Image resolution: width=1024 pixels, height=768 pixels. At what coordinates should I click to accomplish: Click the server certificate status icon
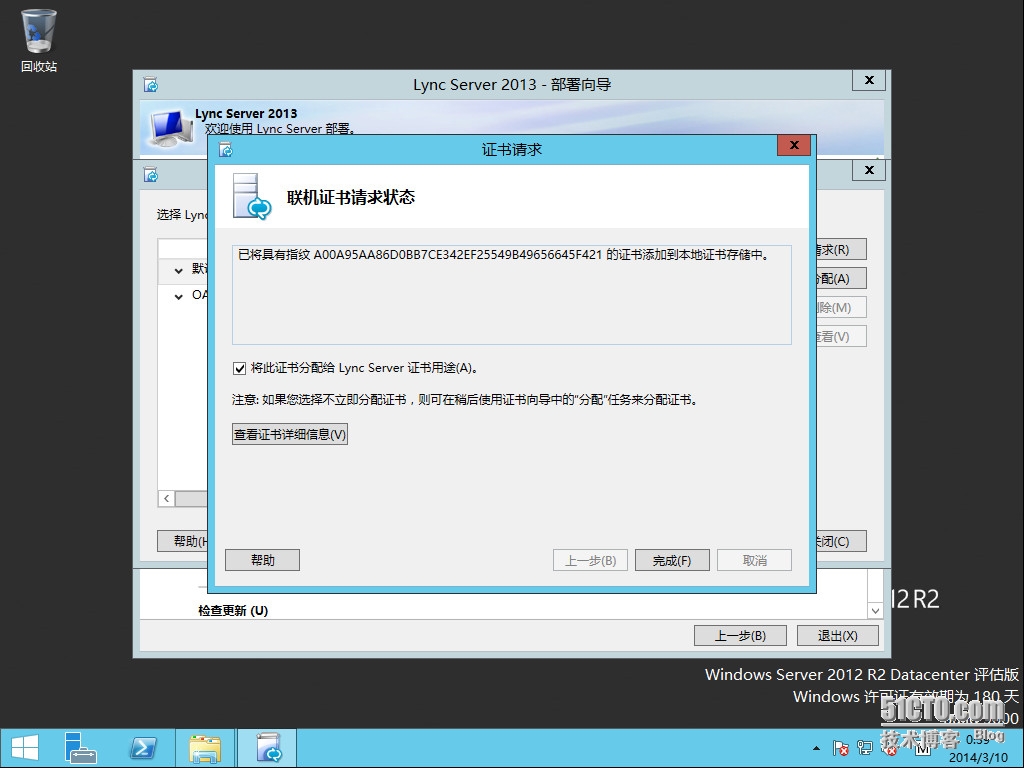tap(252, 197)
